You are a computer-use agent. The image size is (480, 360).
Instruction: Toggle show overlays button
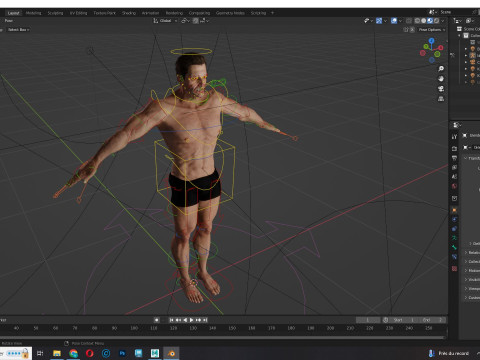394,21
